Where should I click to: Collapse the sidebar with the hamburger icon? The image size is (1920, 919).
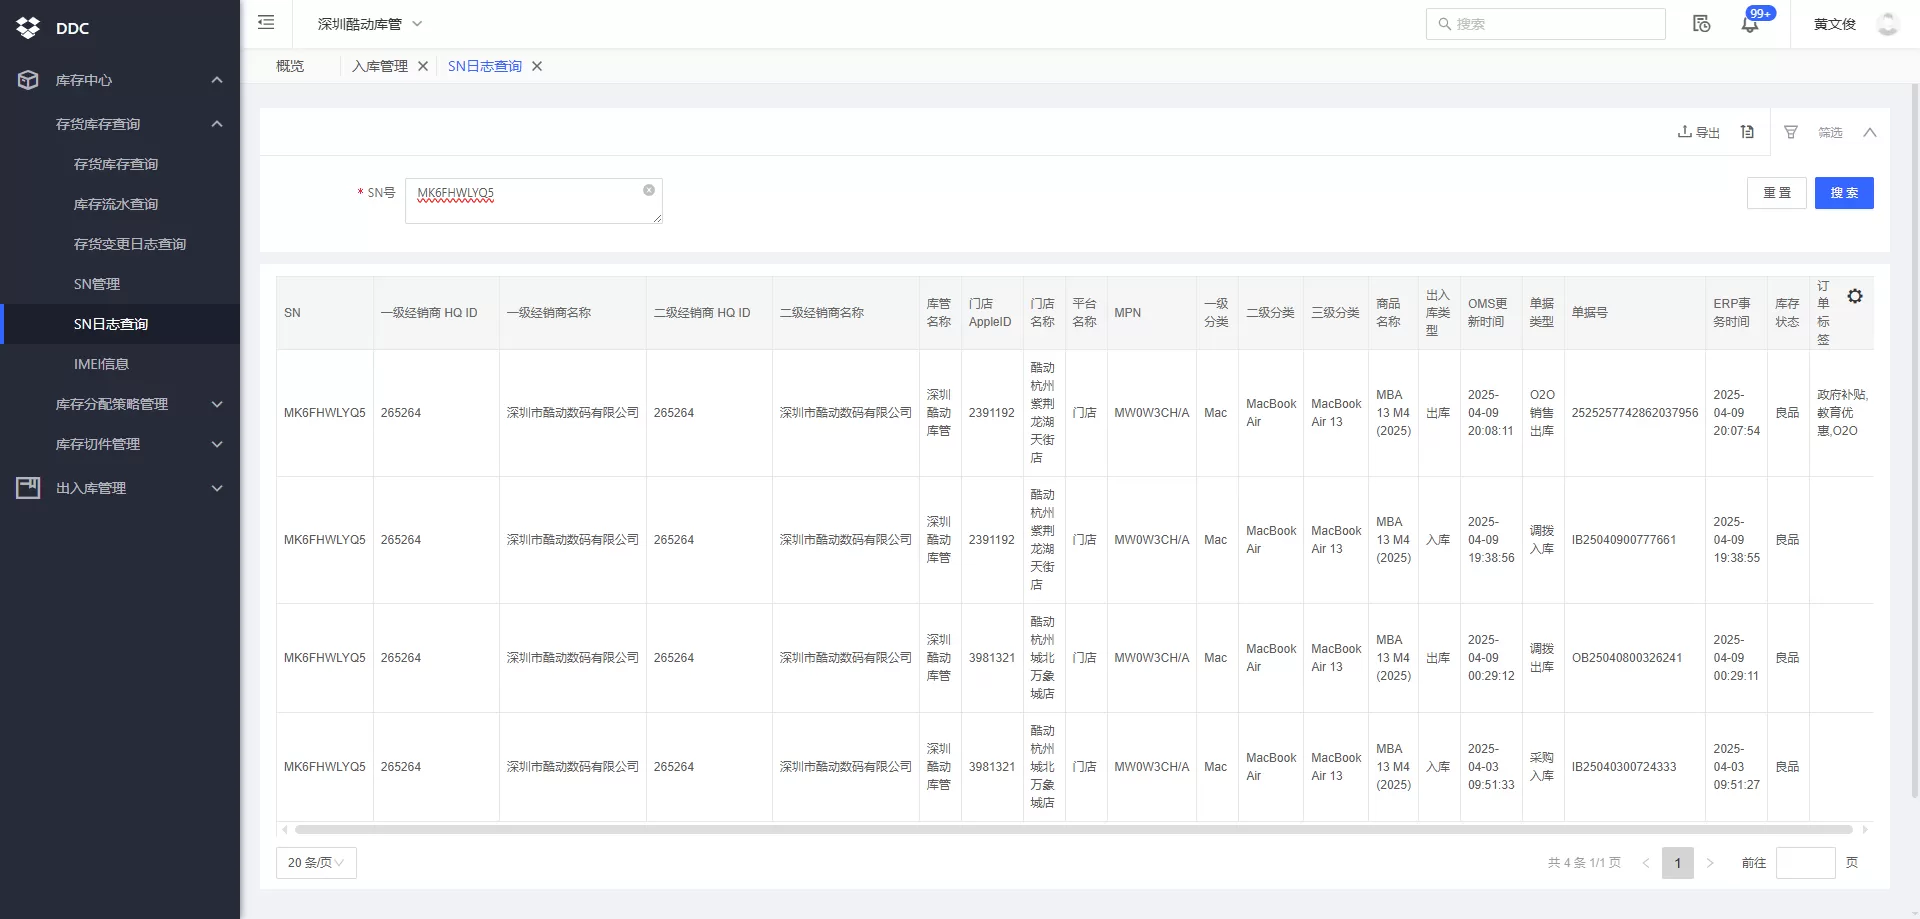click(266, 23)
